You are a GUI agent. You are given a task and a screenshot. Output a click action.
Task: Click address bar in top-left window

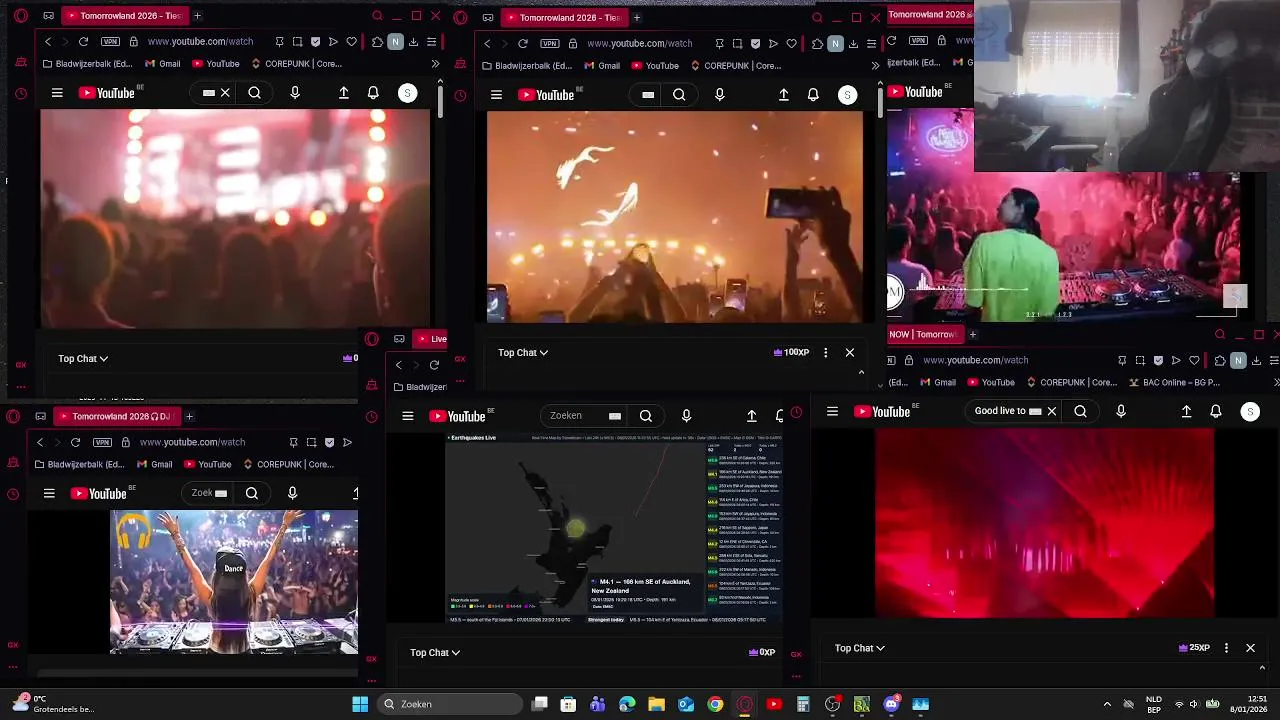click(x=200, y=42)
